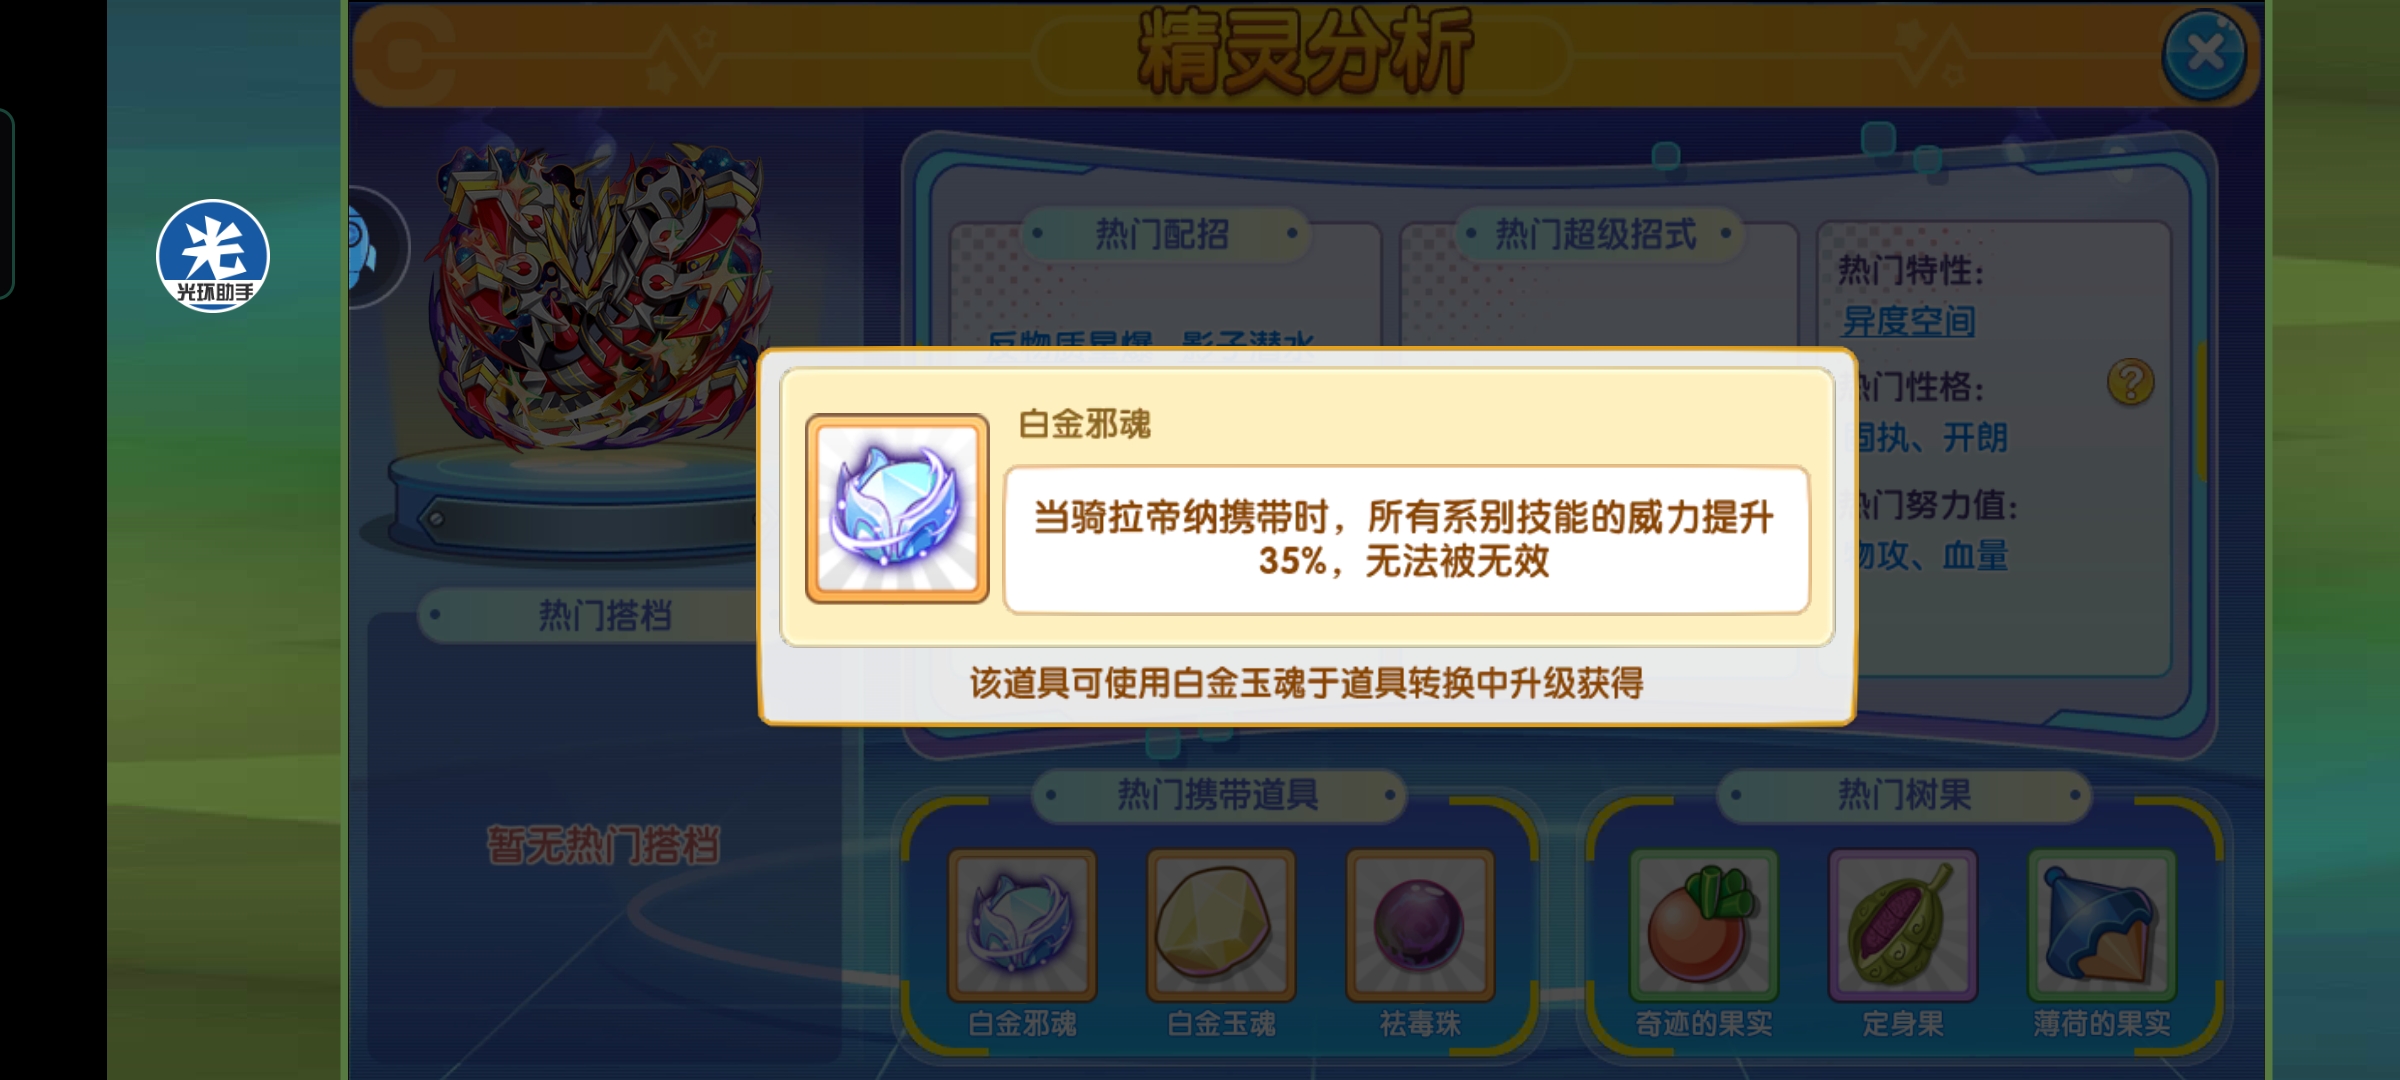Close the 精灵分析 window with X
This screenshot has width=2400, height=1080.
tap(2204, 54)
